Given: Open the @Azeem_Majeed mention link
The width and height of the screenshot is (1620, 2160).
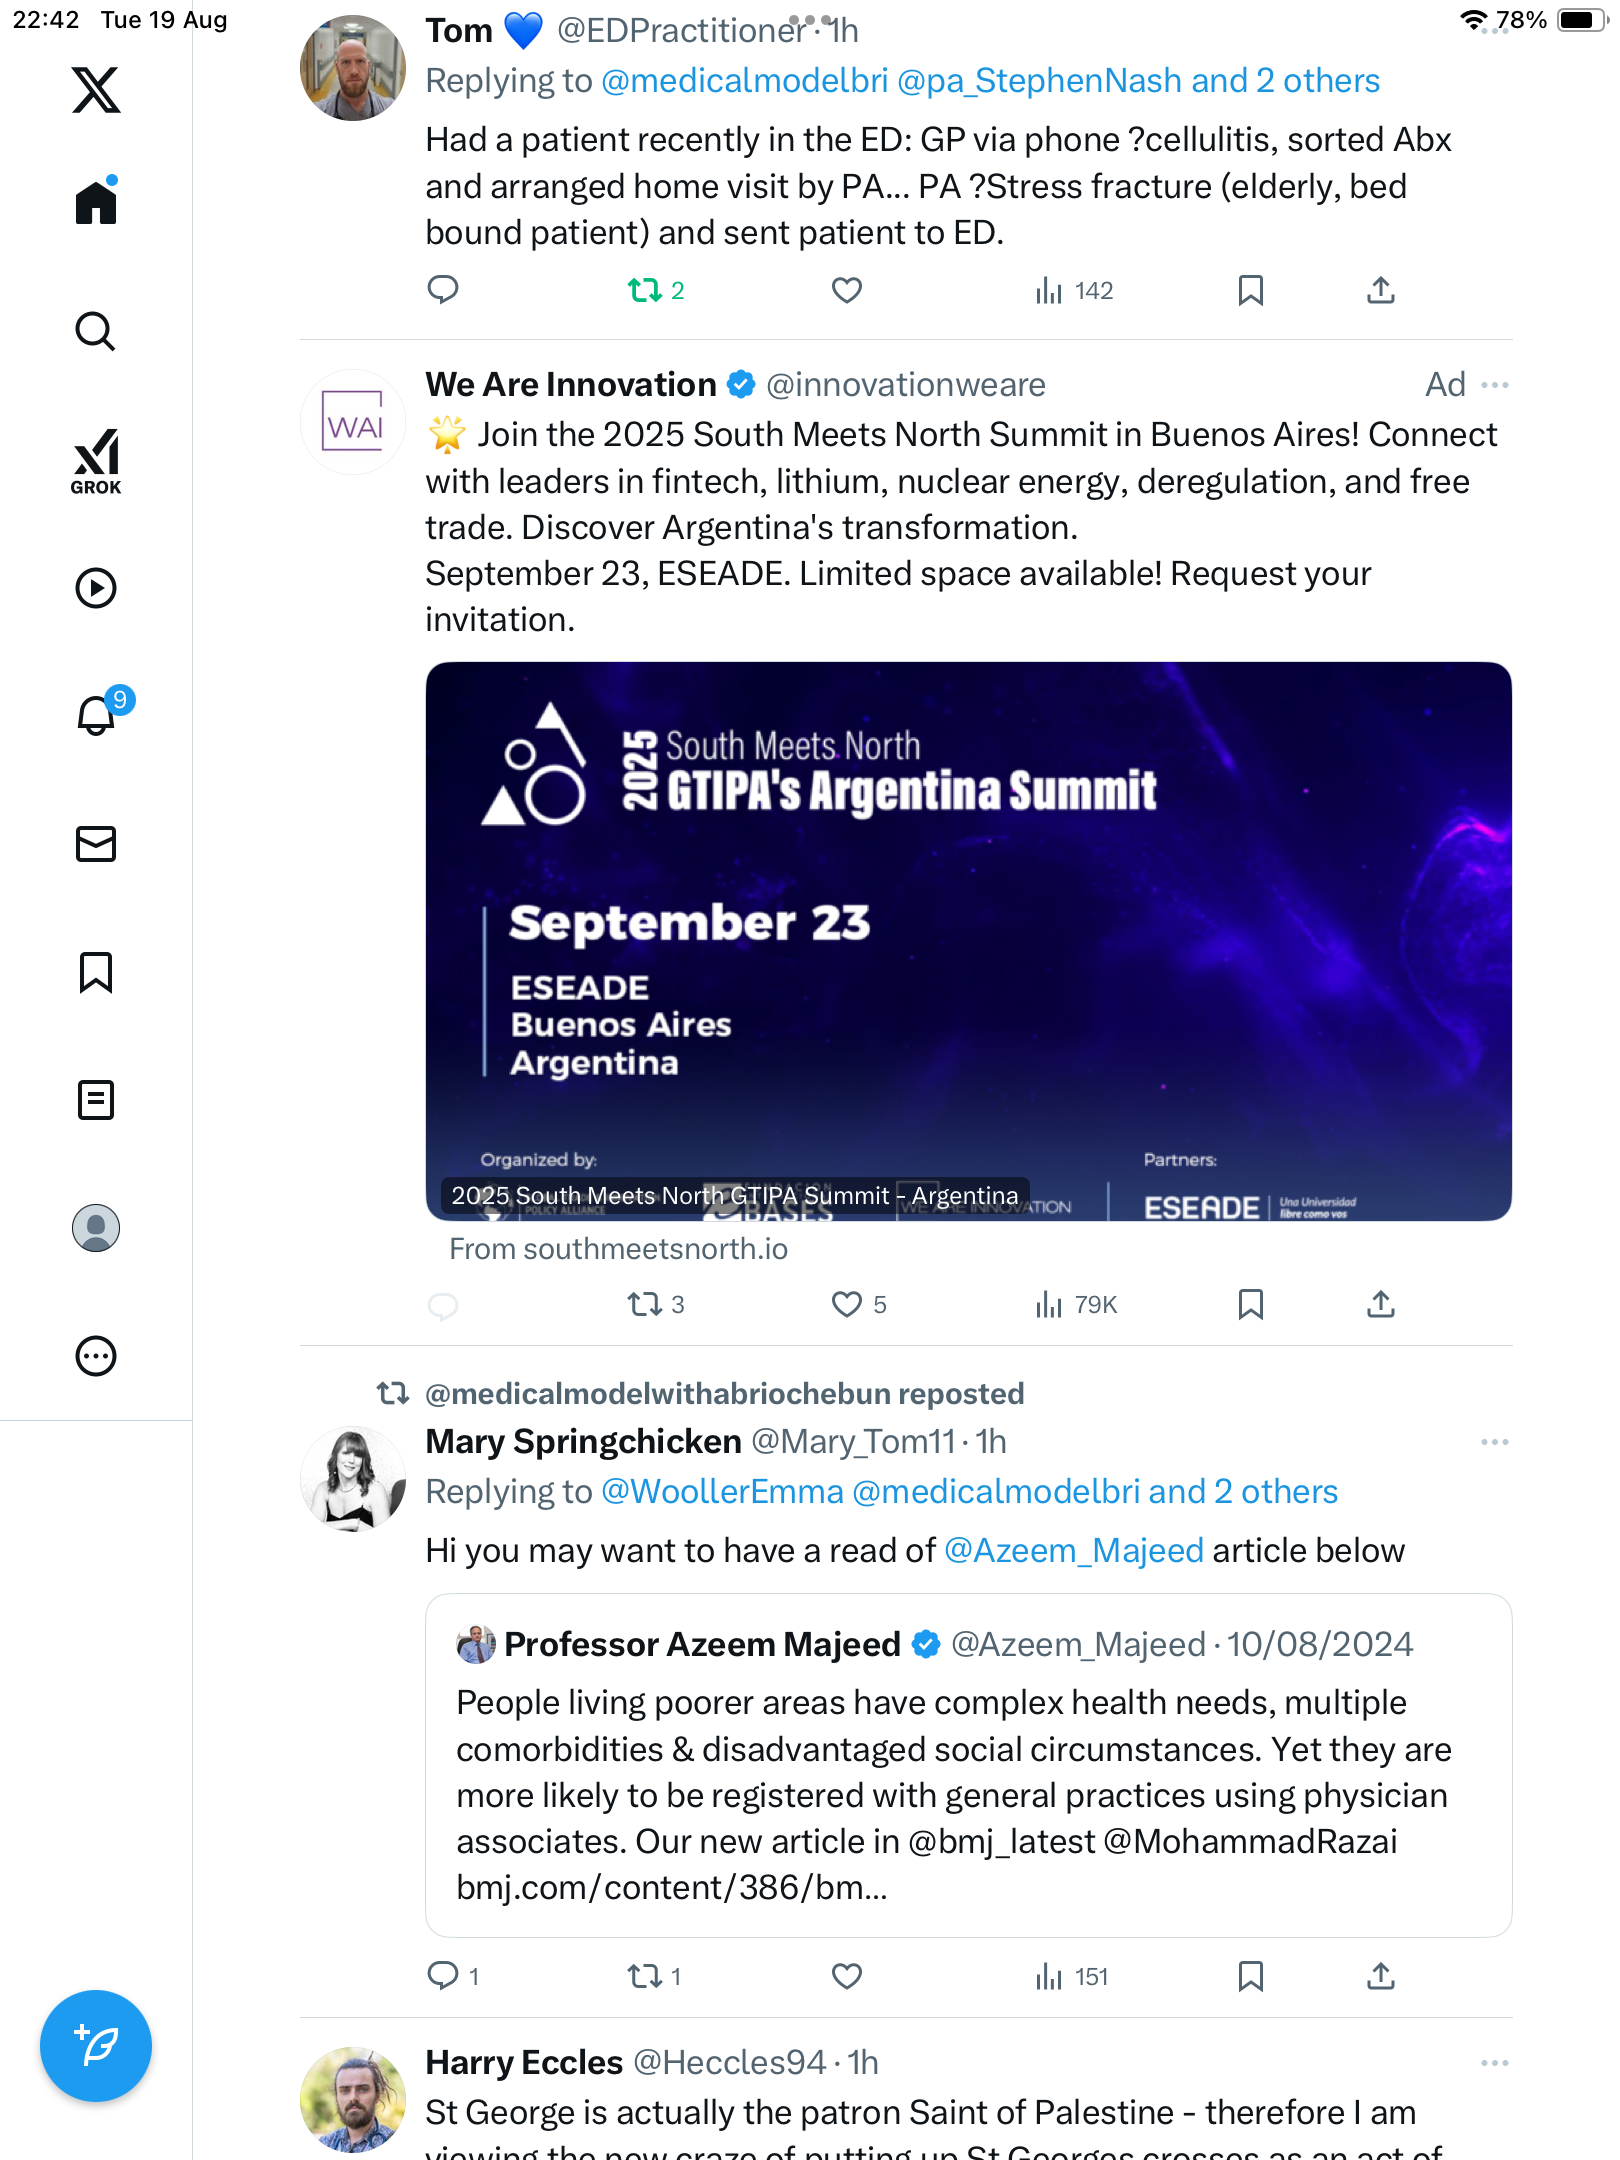Looking at the screenshot, I should 1073,1551.
